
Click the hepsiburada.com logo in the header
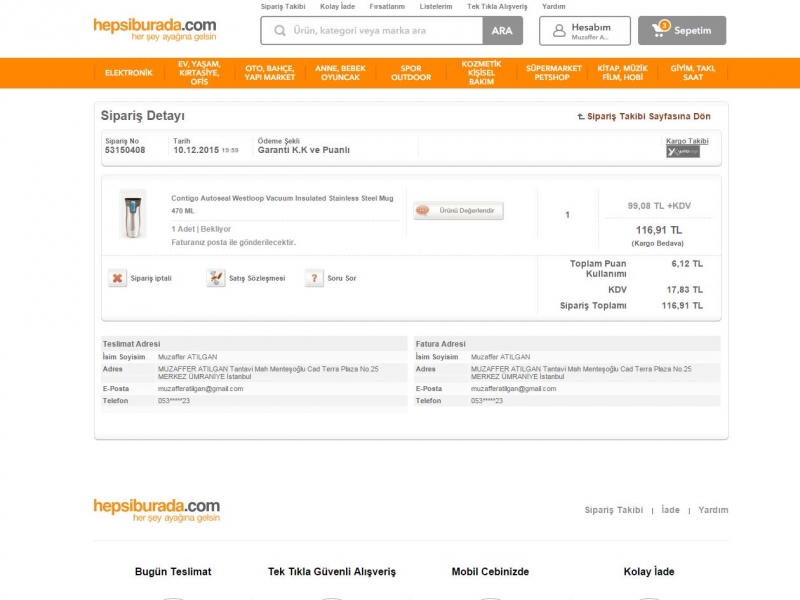(155, 30)
